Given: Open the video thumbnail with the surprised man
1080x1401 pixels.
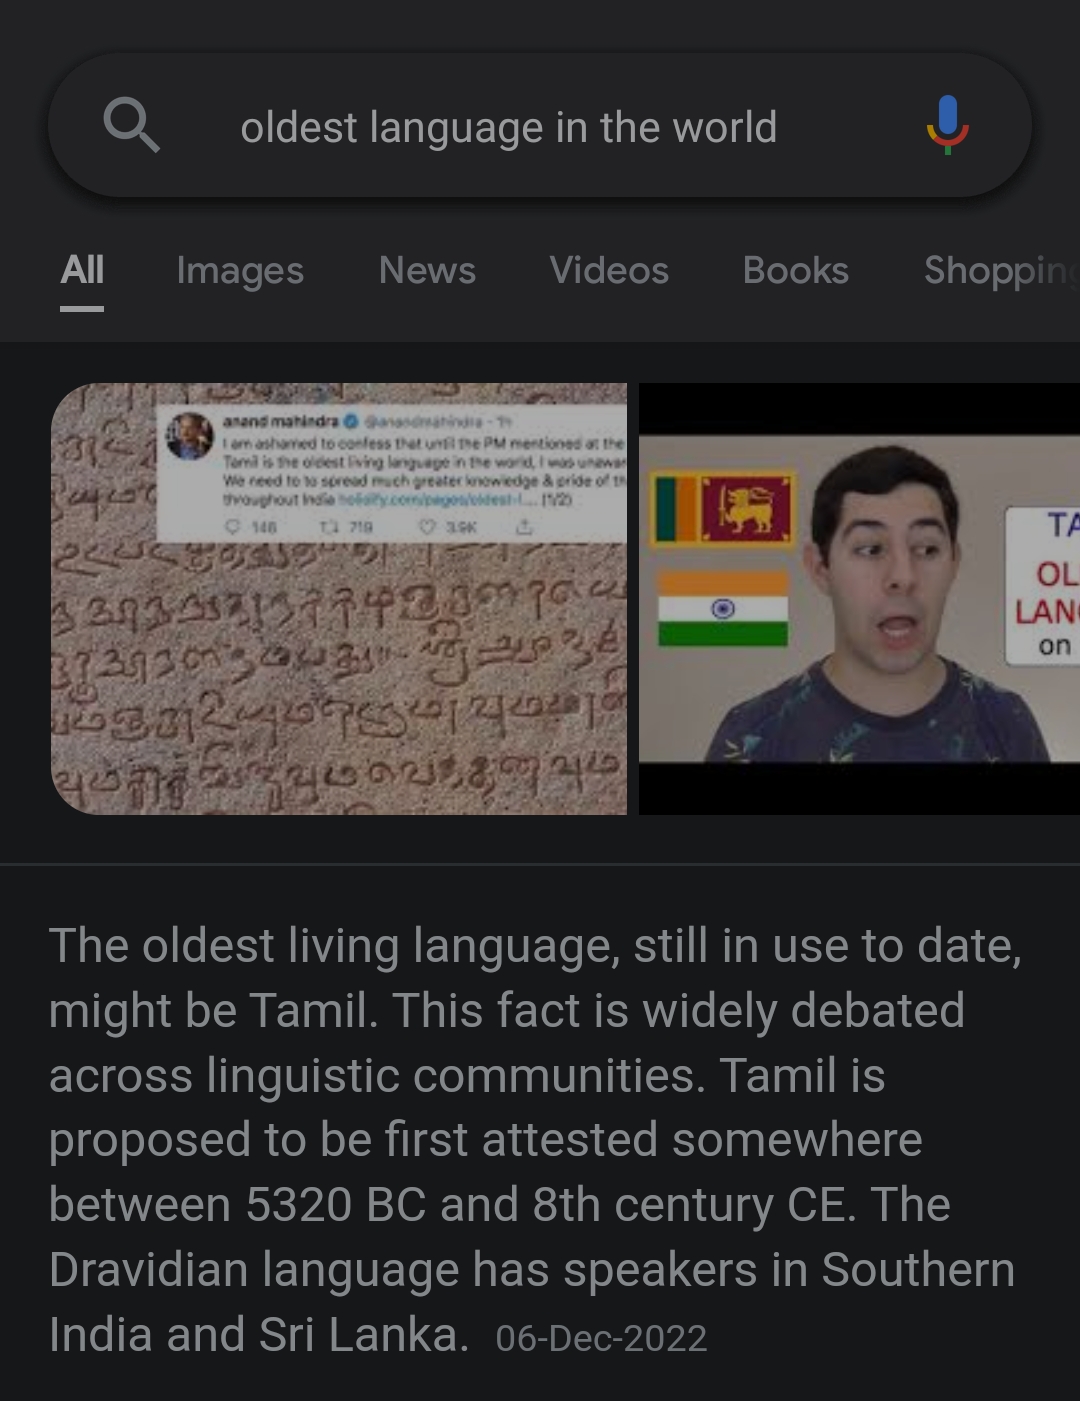Looking at the screenshot, I should pos(859,598).
